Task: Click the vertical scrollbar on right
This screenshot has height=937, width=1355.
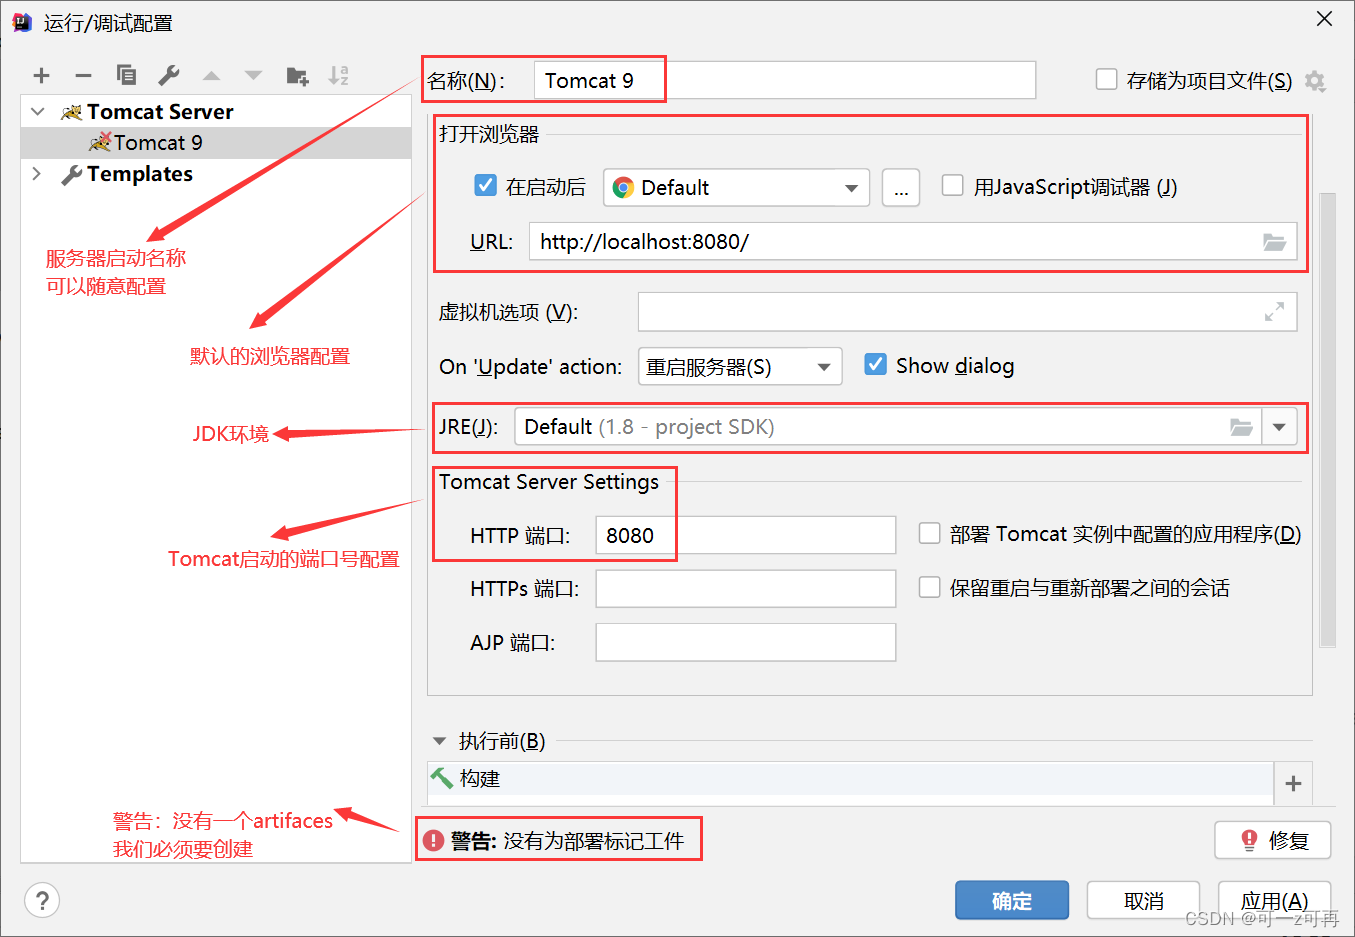Action: 1328,420
